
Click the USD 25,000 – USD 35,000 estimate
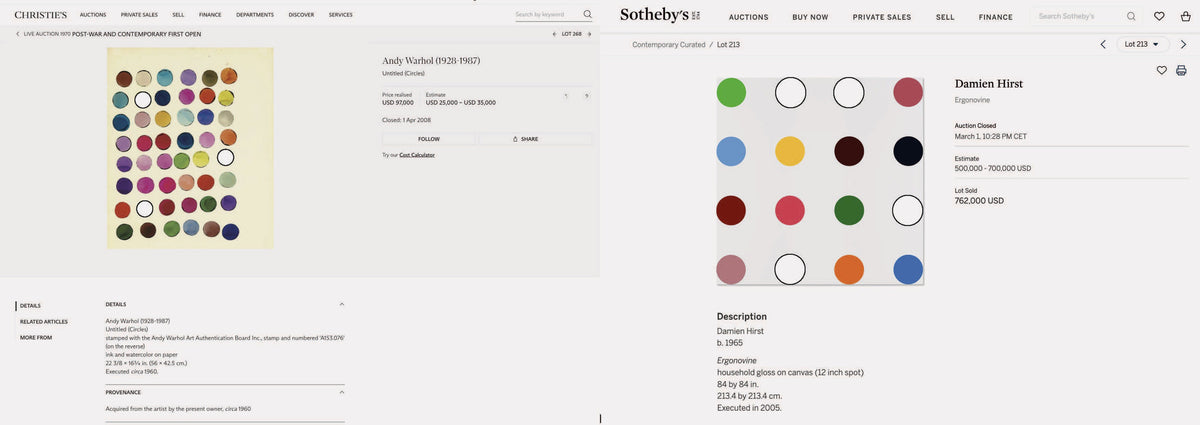pos(461,102)
